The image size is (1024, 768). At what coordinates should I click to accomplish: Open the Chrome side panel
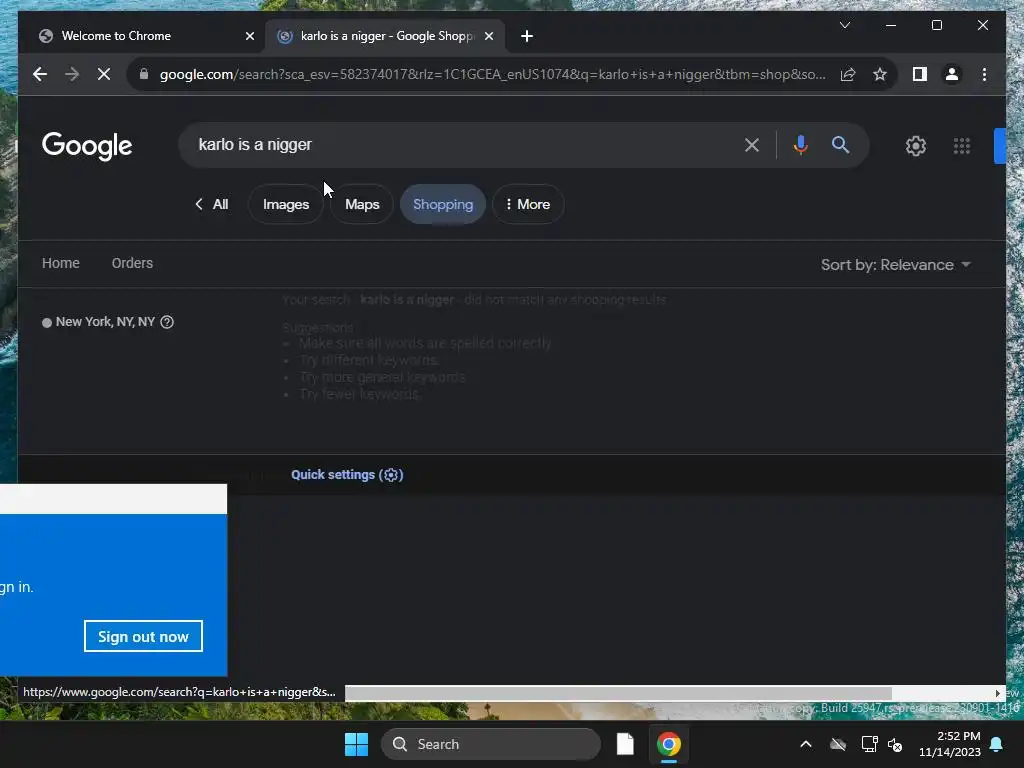[x=920, y=74]
